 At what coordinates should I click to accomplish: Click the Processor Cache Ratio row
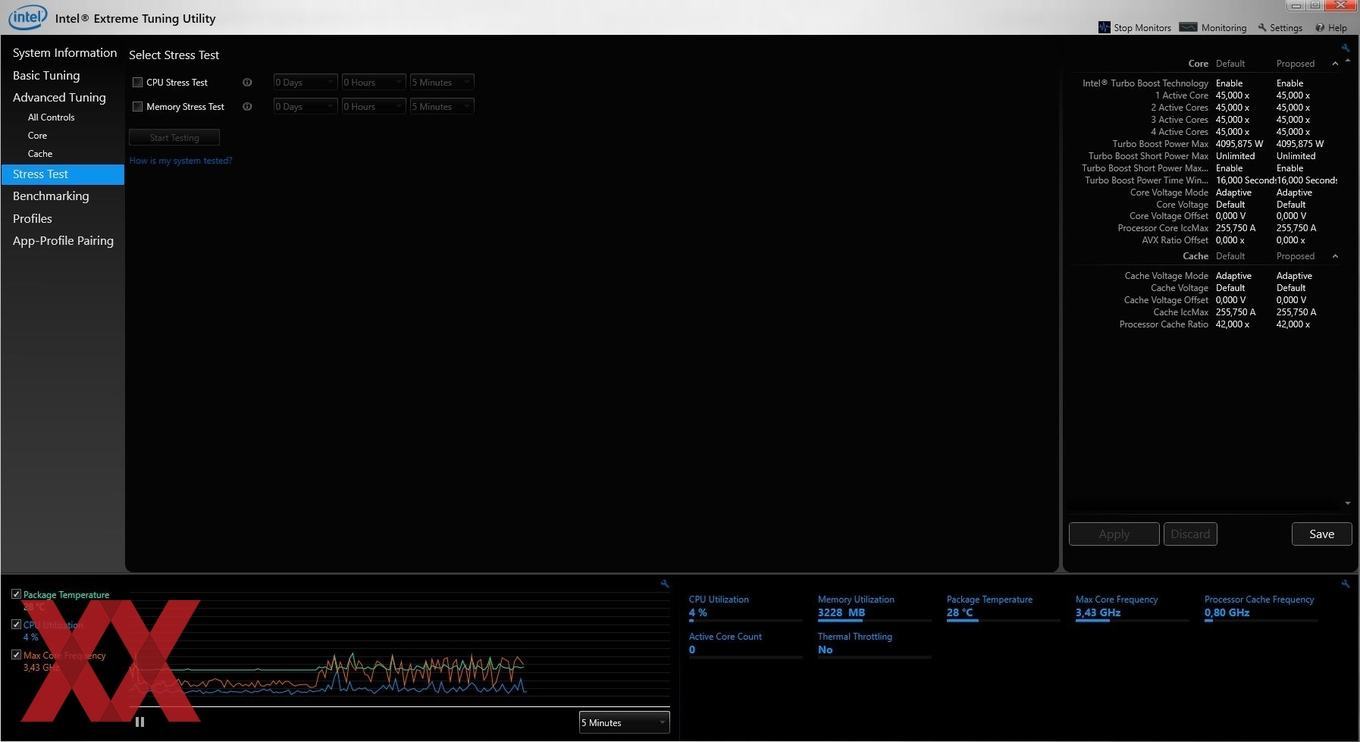tap(1203, 324)
